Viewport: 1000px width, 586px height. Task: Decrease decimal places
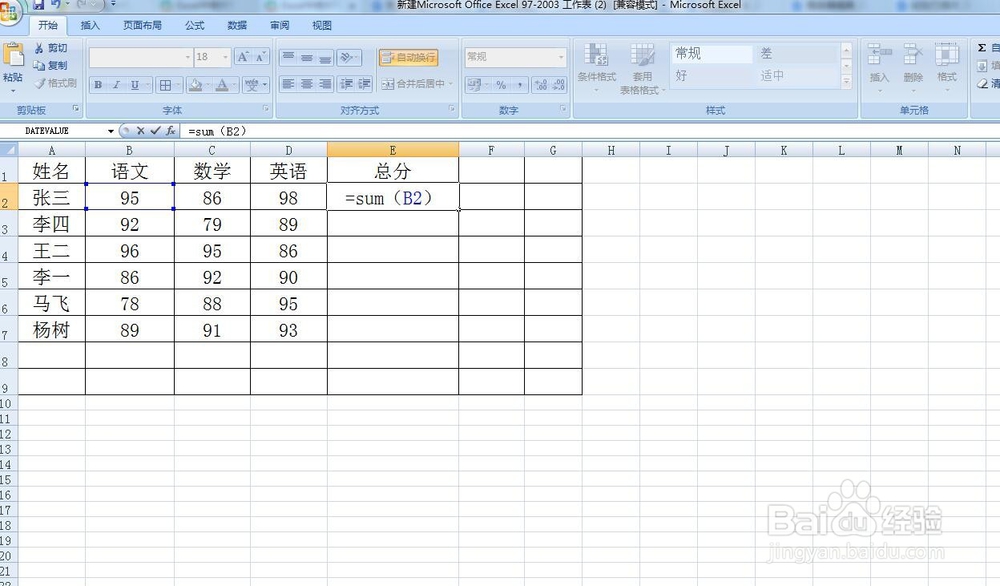click(x=559, y=84)
